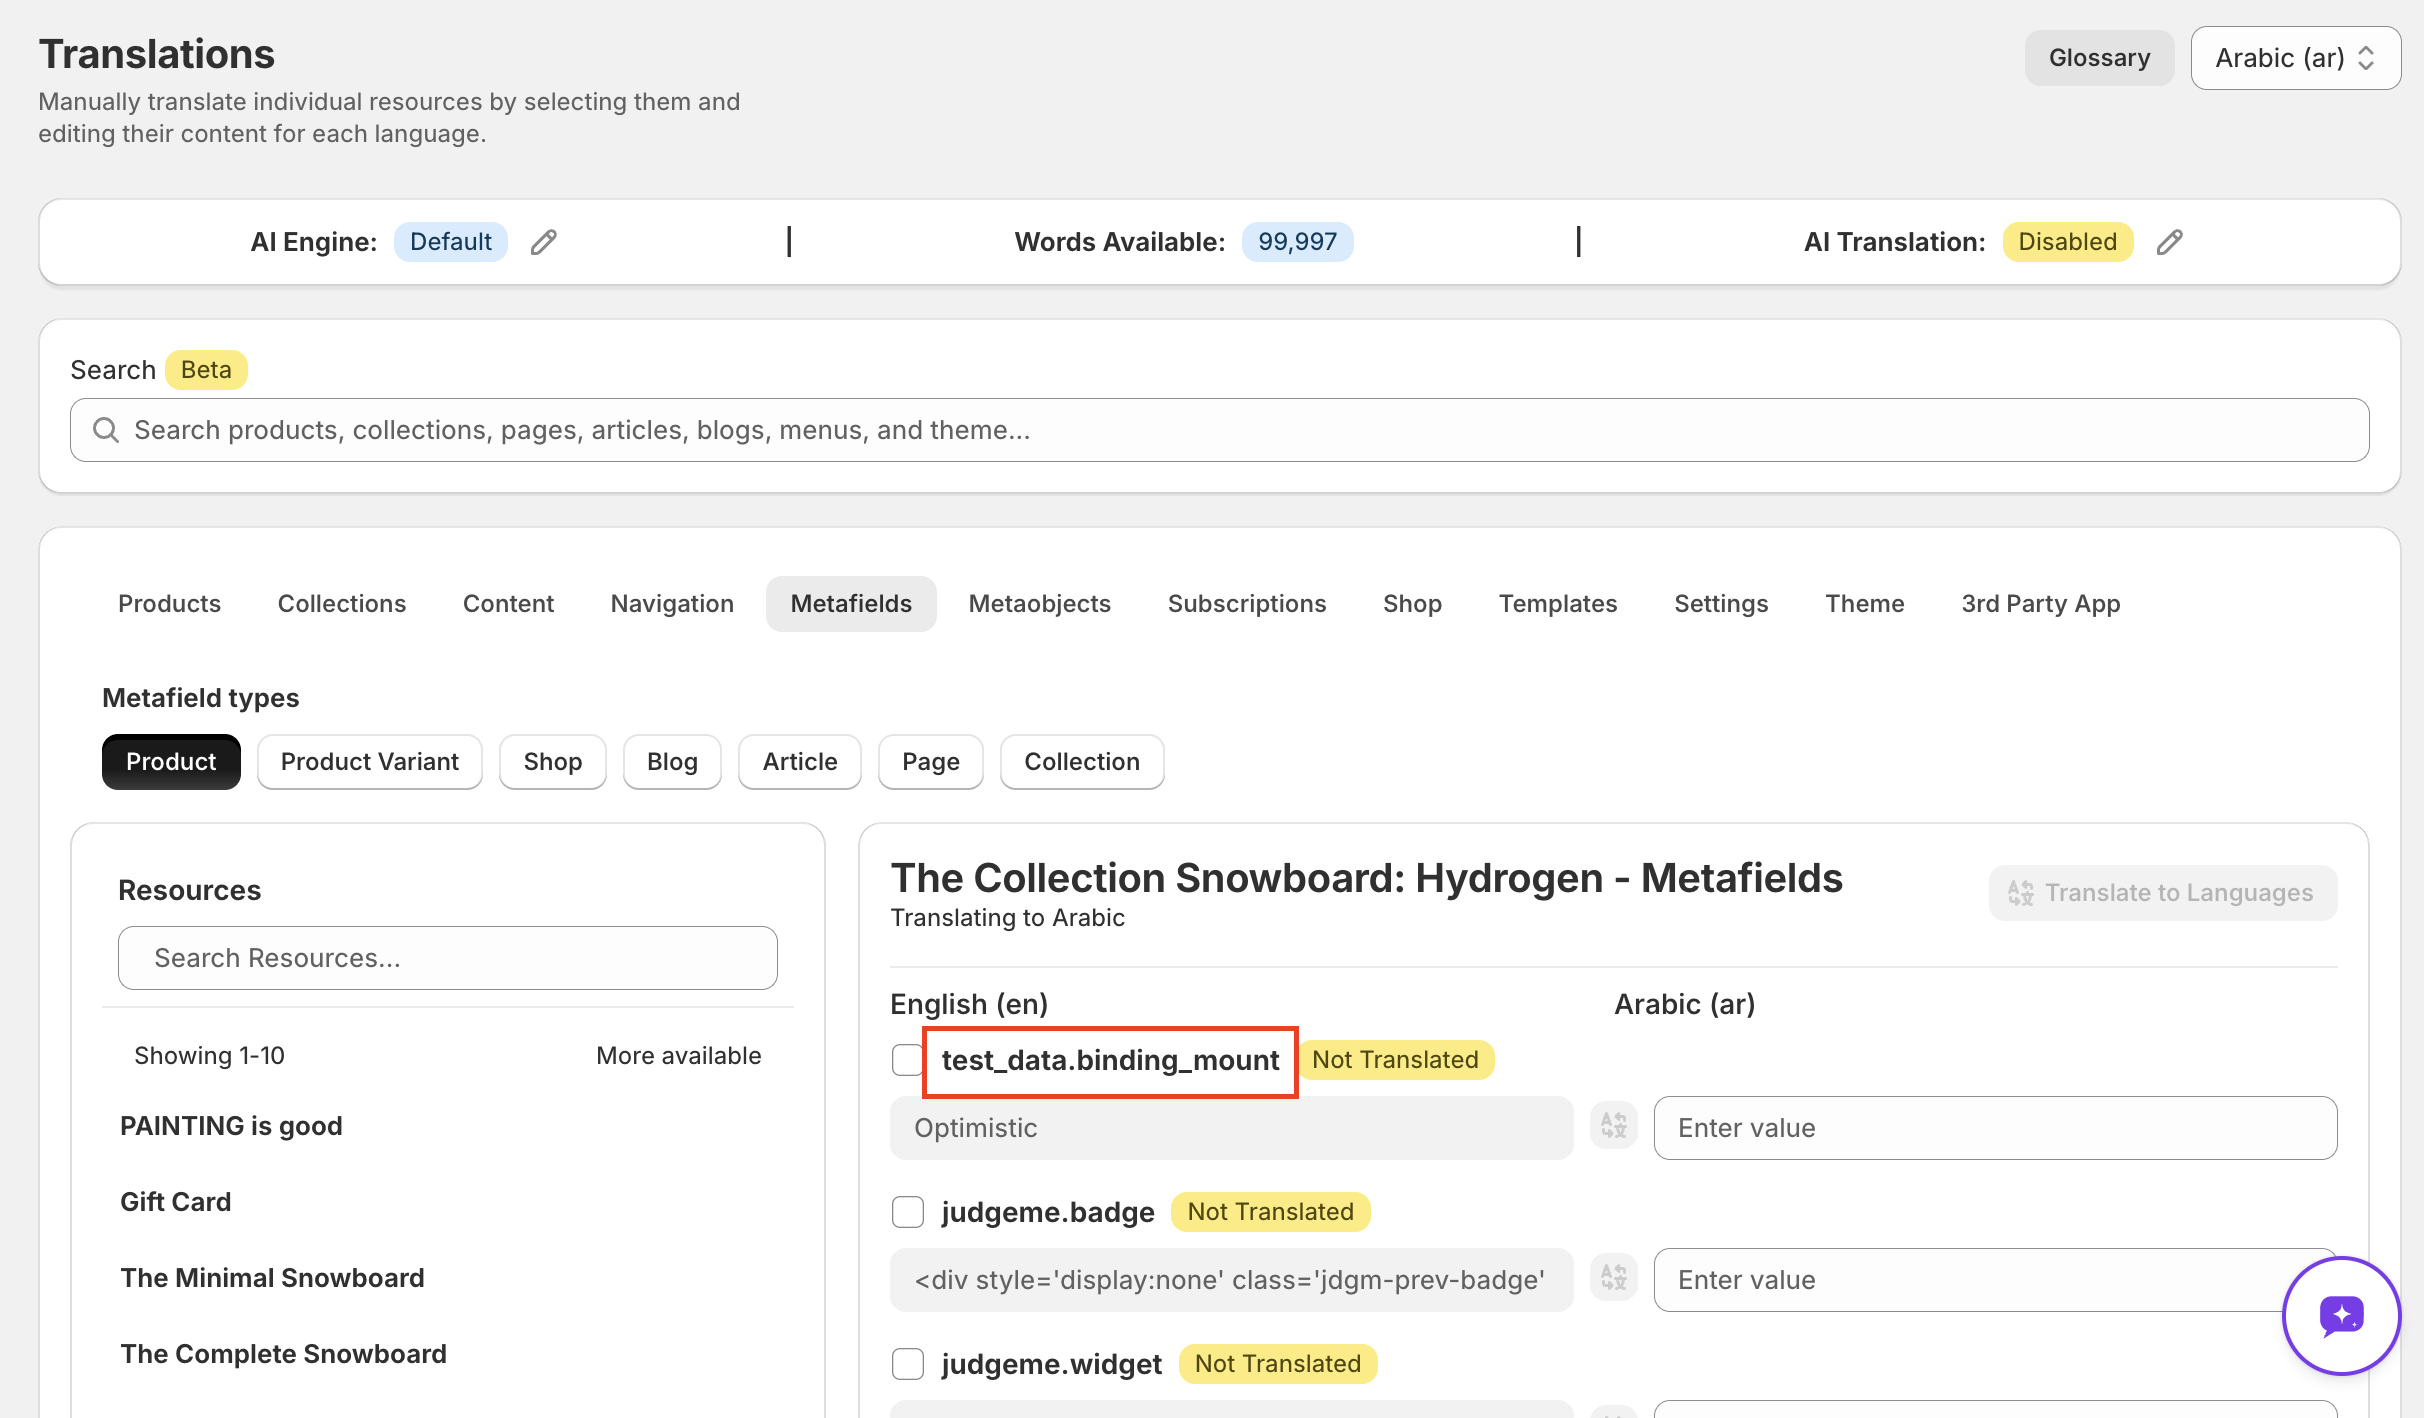2424x1418 pixels.
Task: Click the '99,997' words available badge
Action: click(x=1297, y=242)
